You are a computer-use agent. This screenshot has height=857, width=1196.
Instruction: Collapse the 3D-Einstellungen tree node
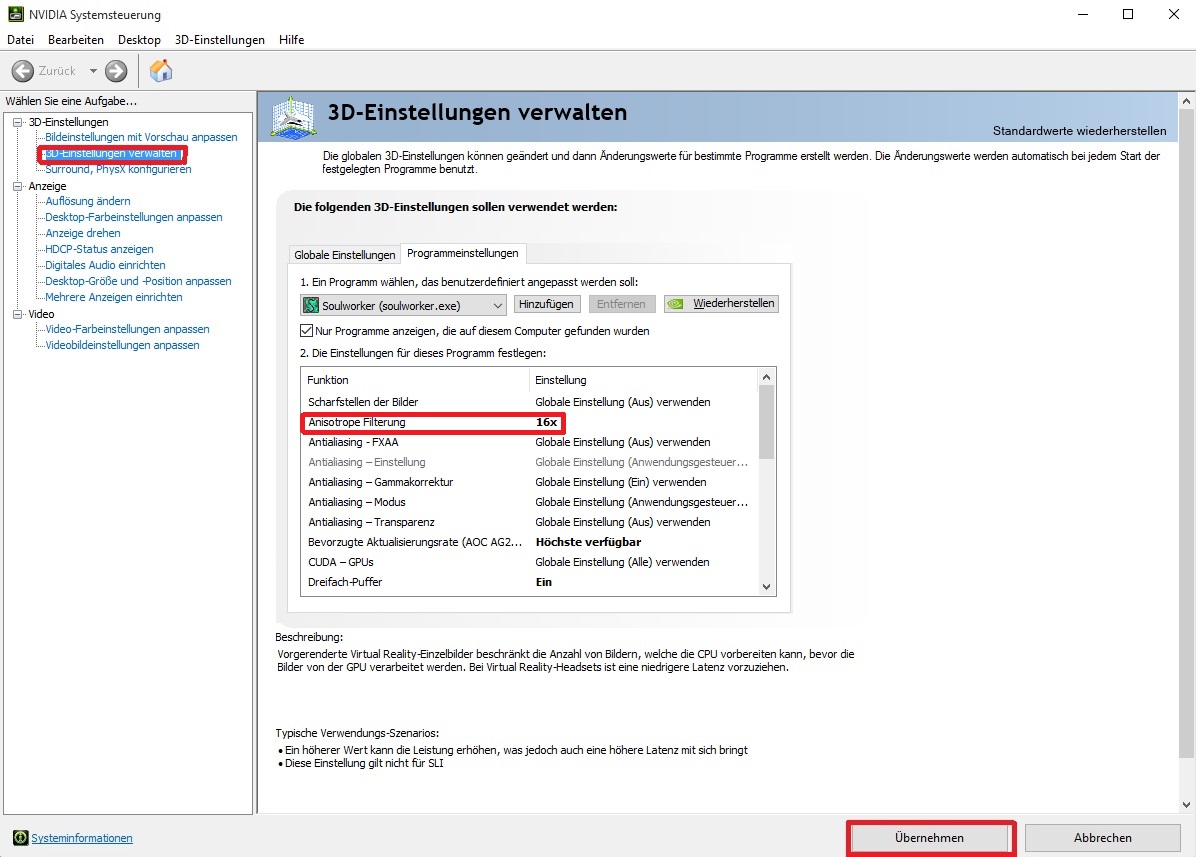pyautogui.click(x=17, y=122)
